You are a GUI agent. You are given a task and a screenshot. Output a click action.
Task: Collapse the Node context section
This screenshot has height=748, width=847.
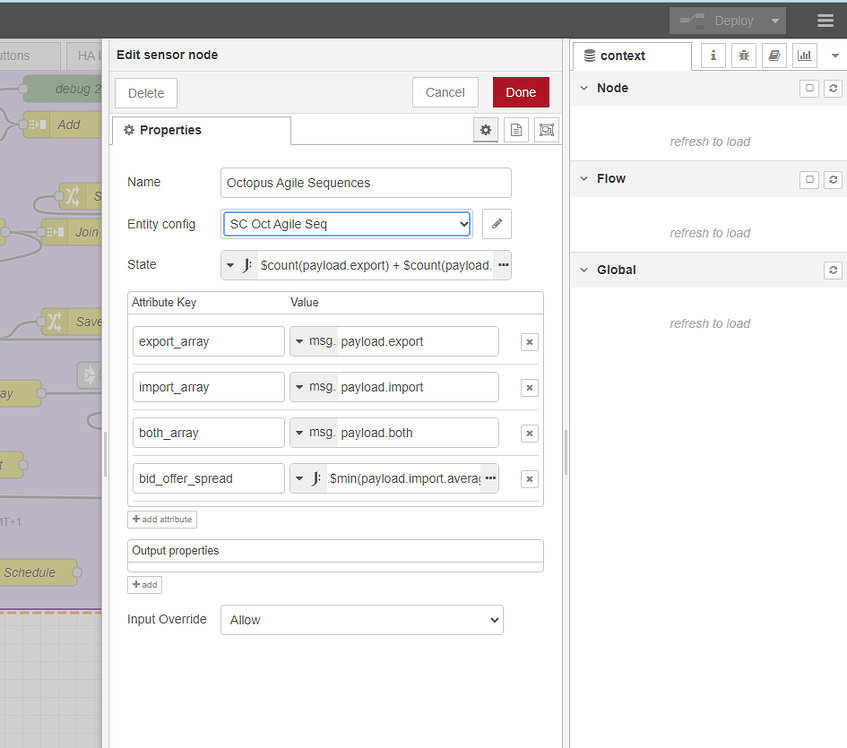tap(583, 88)
